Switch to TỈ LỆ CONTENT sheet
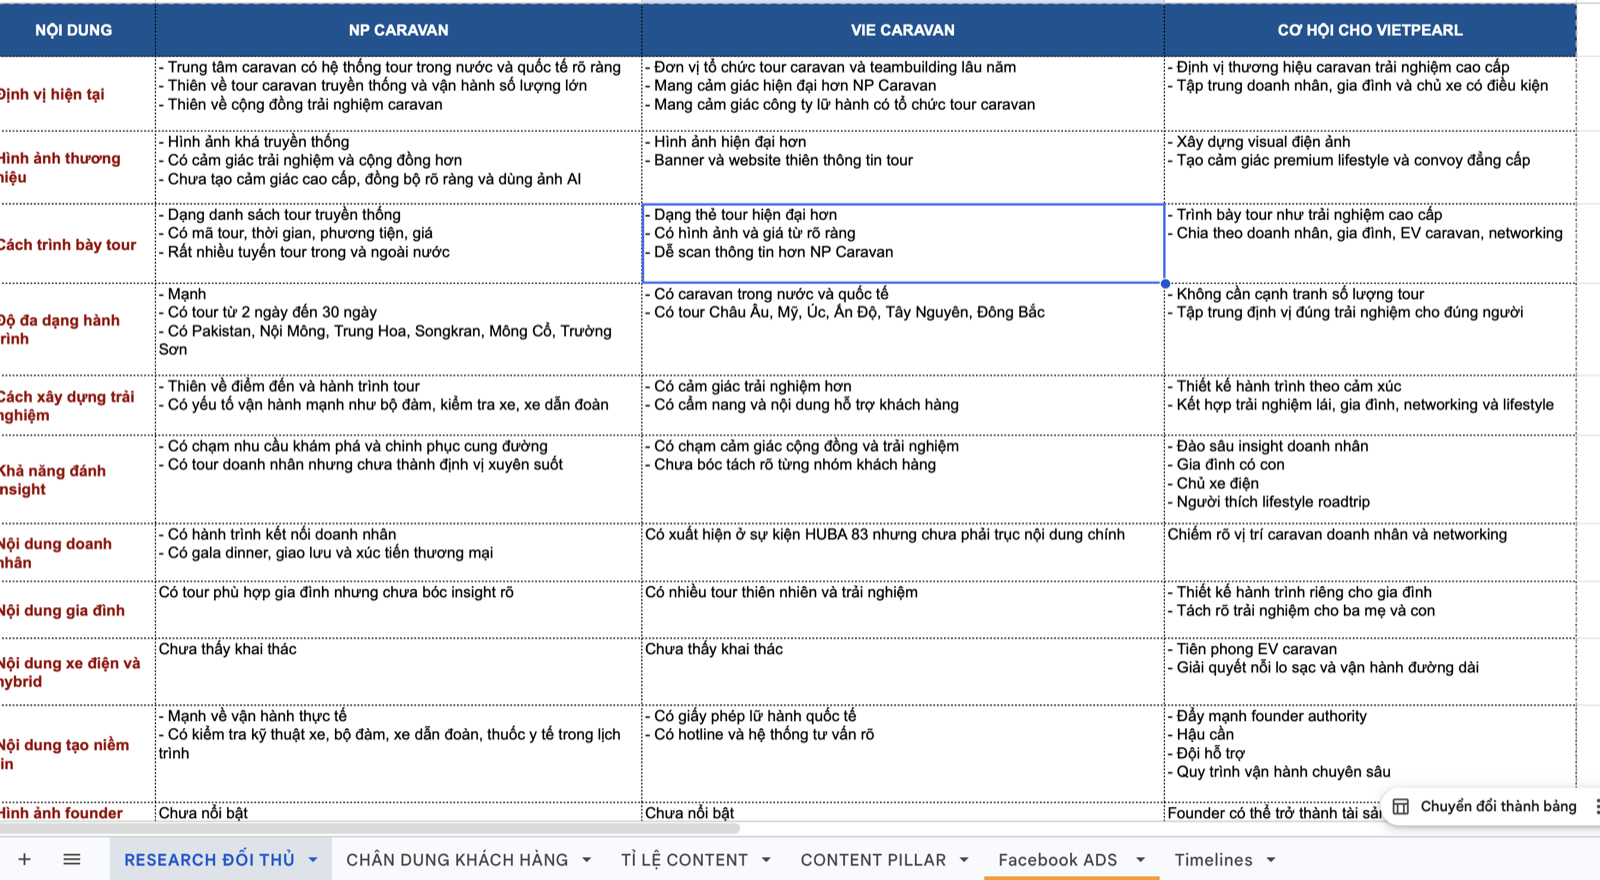 (684, 859)
